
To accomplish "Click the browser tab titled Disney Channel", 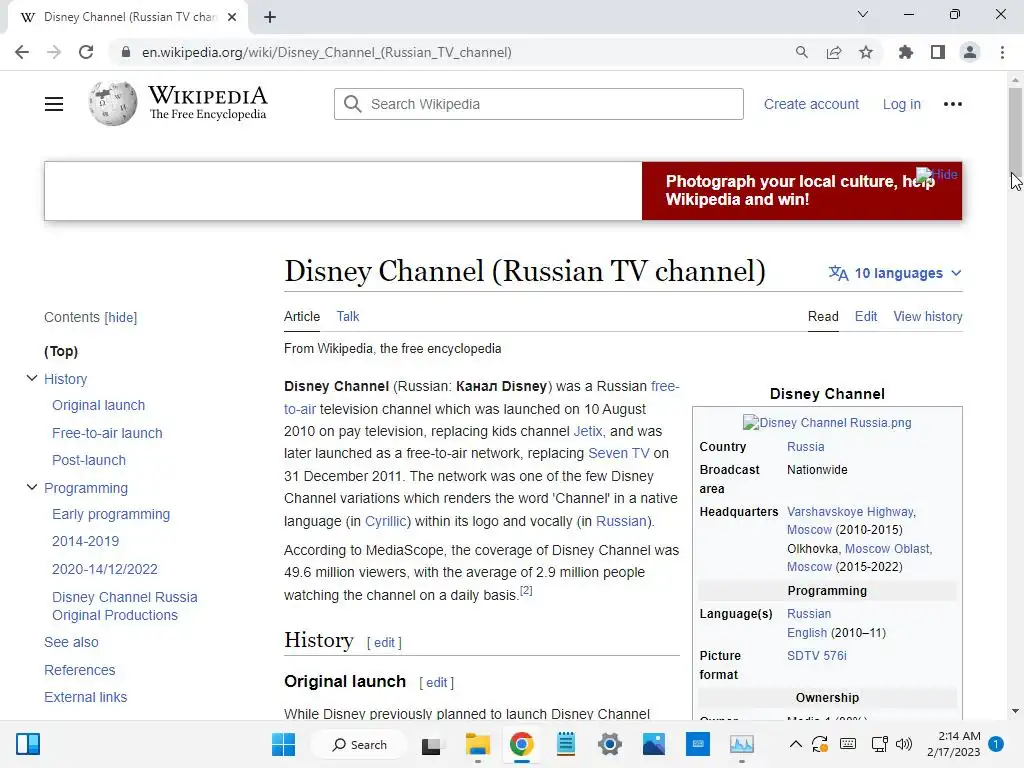I will (x=129, y=17).
